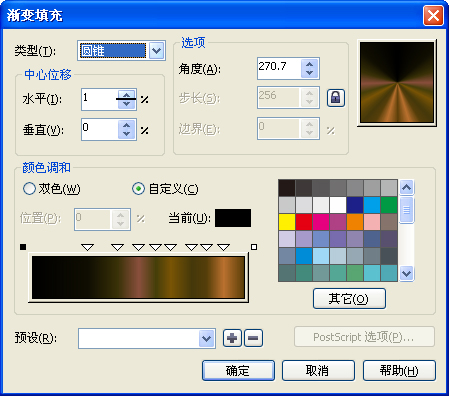
Task: Add preset with the plus icon
Action: [x=232, y=338]
